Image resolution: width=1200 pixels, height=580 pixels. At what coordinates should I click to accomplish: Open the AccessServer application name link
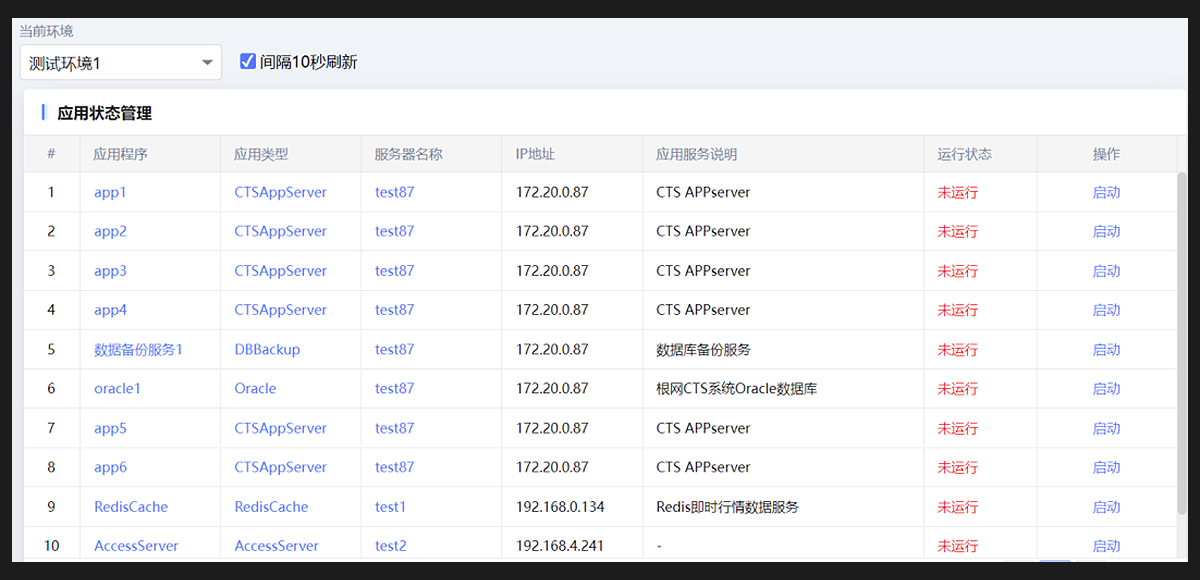[x=136, y=546]
